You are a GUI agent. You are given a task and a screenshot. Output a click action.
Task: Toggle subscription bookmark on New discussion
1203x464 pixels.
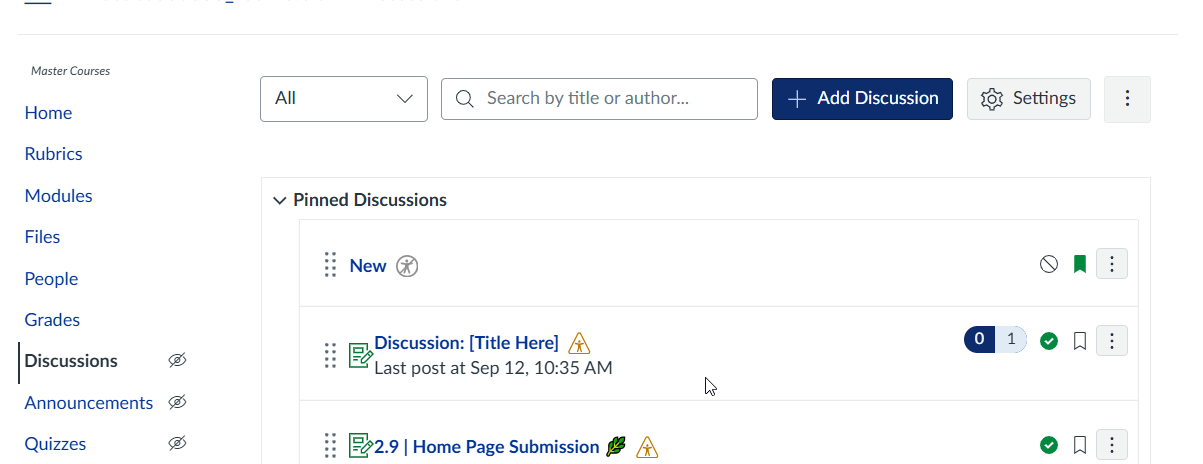pyautogui.click(x=1080, y=265)
